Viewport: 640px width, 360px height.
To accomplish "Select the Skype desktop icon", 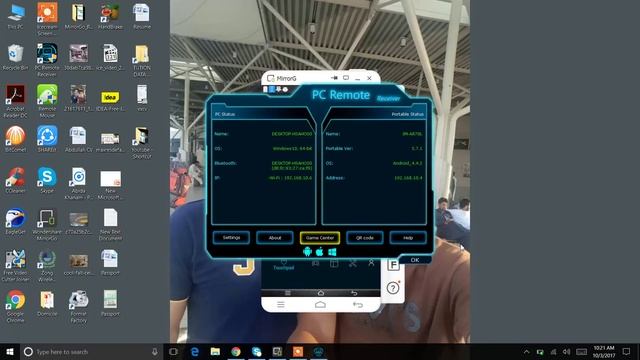I will tap(47, 180).
